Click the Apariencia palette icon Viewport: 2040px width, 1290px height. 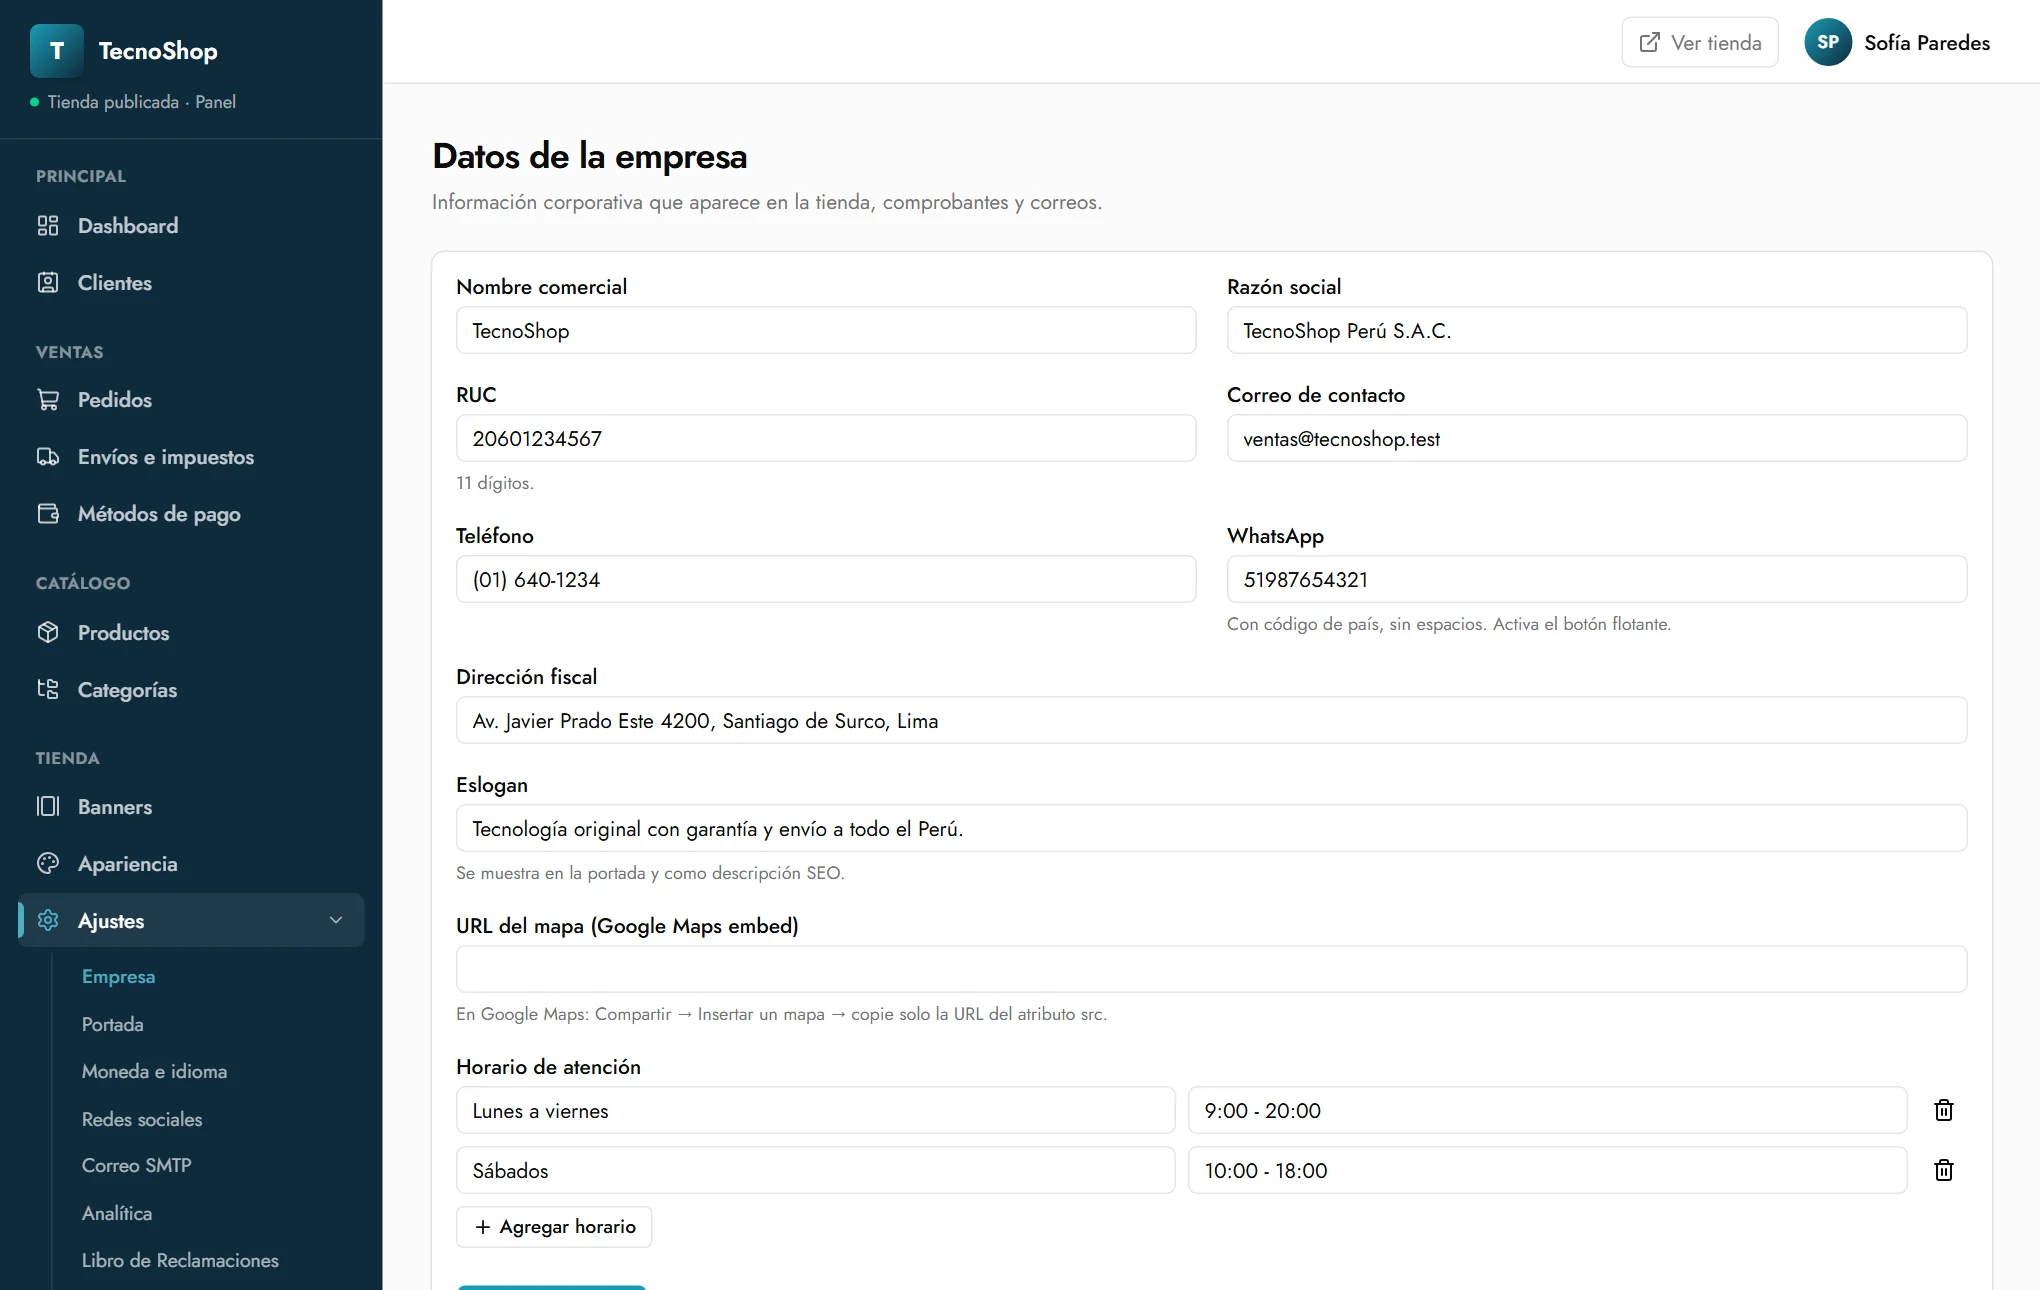pos(48,864)
